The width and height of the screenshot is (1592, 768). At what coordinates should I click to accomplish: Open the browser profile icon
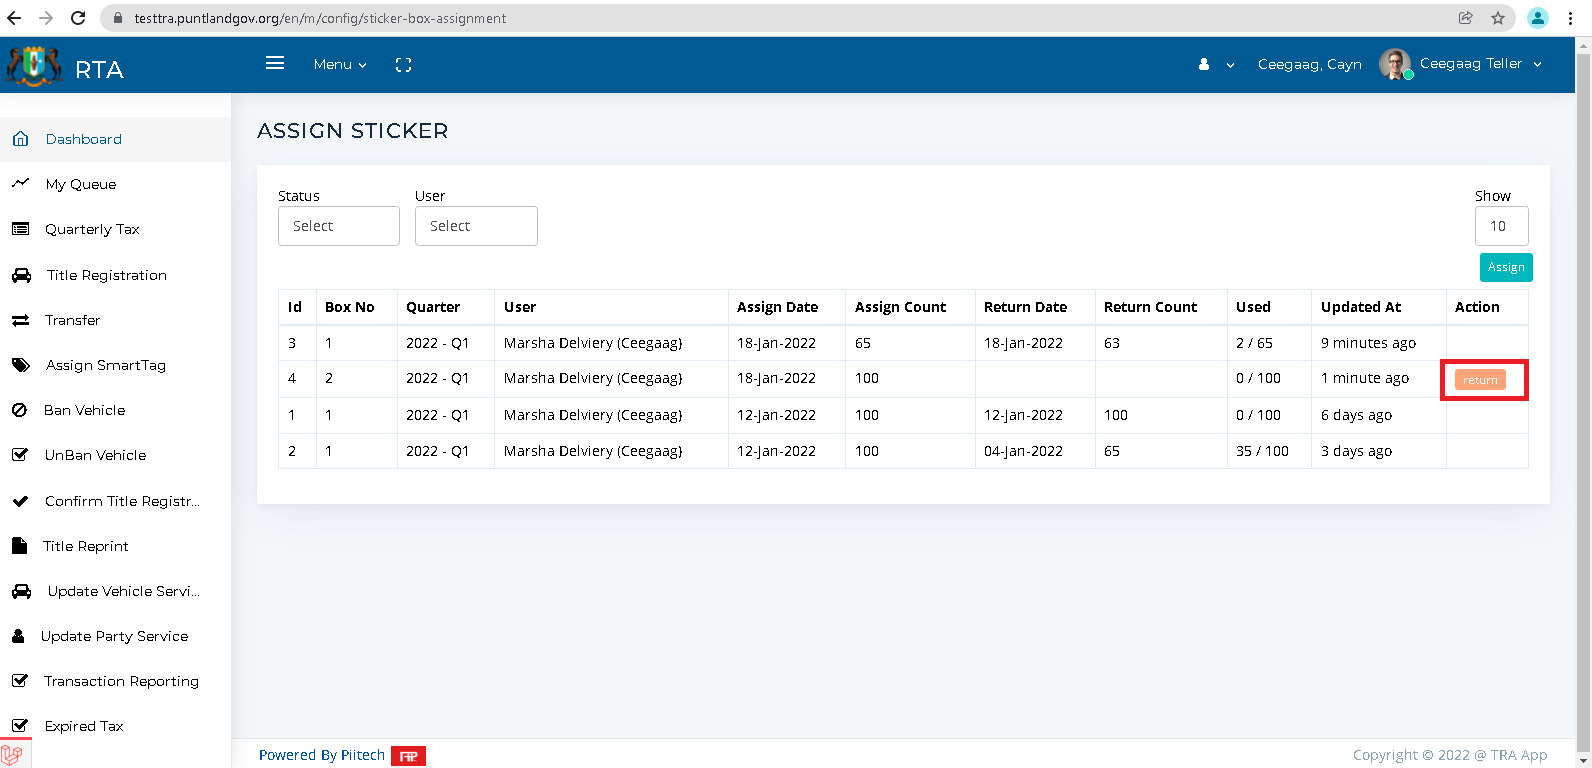(1538, 18)
